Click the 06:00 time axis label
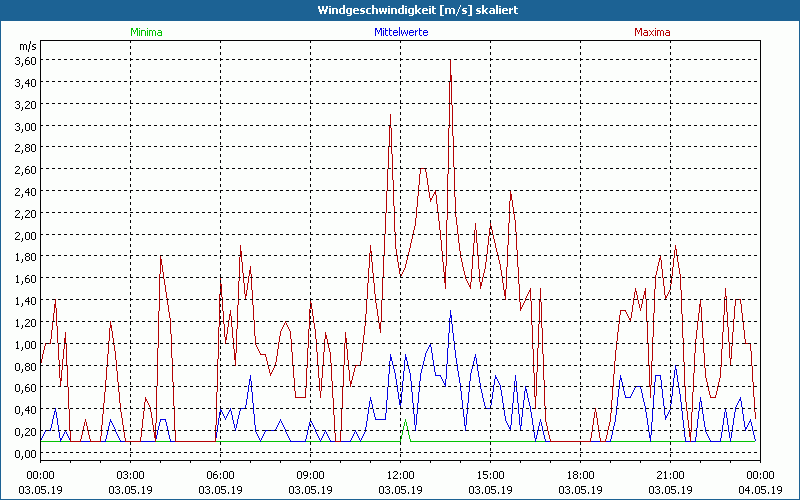 (220, 475)
